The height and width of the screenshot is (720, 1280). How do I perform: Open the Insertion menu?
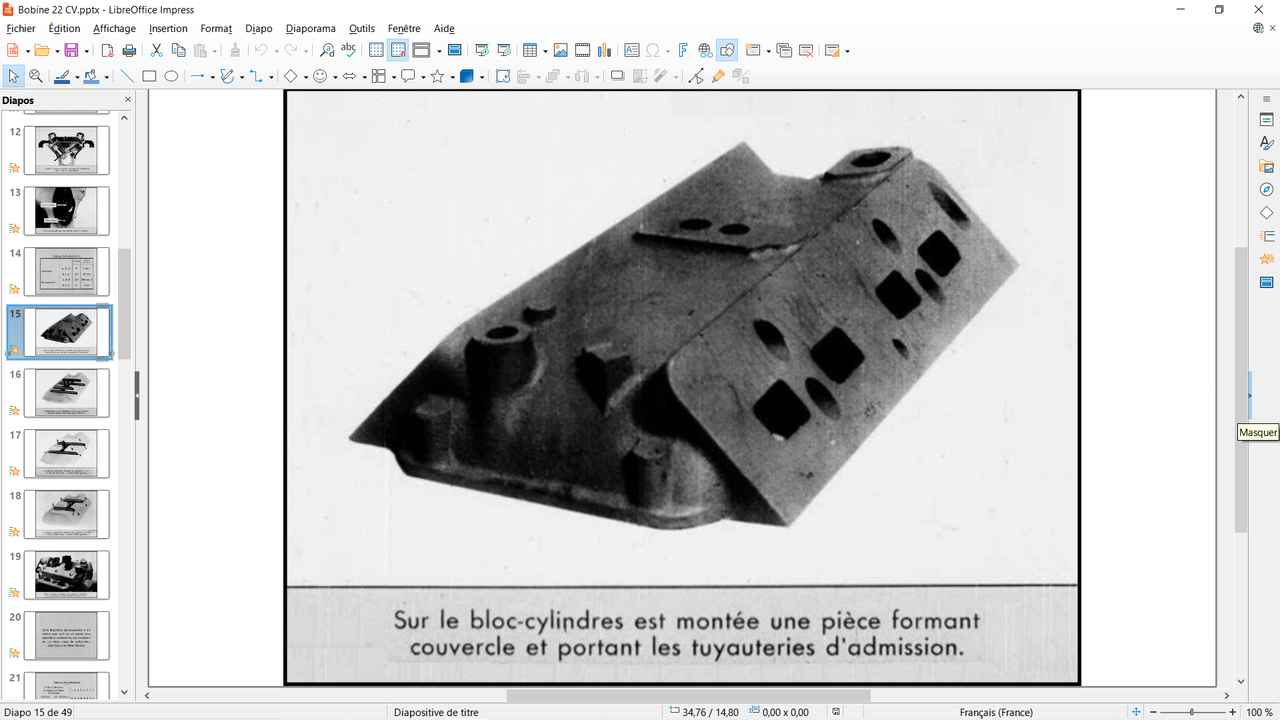click(x=168, y=29)
